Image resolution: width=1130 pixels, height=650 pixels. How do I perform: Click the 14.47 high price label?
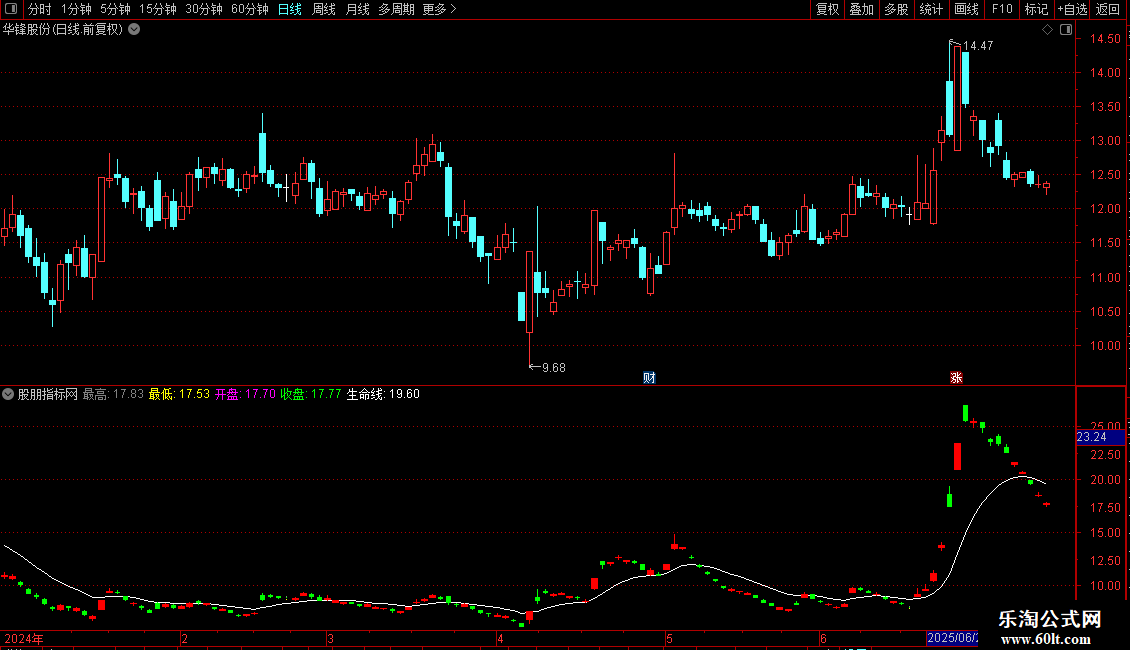978,45
